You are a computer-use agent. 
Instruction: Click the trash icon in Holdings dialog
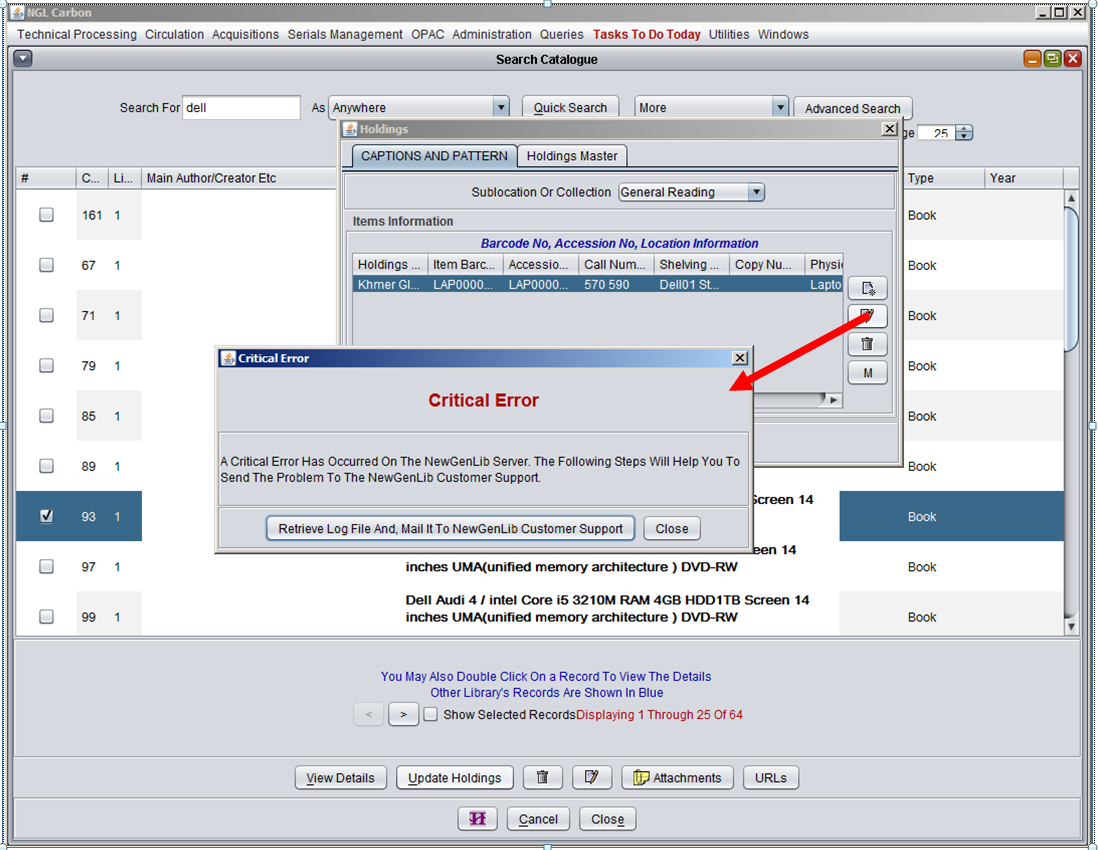867,344
